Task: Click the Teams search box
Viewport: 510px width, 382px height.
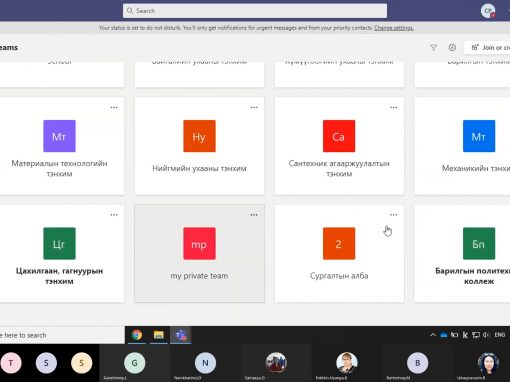Action: (x=255, y=11)
